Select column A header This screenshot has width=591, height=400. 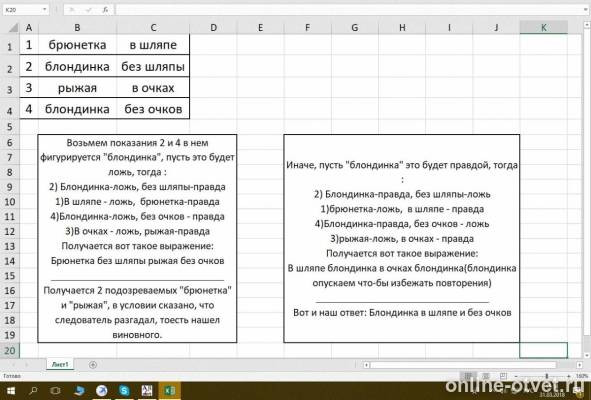[29, 28]
